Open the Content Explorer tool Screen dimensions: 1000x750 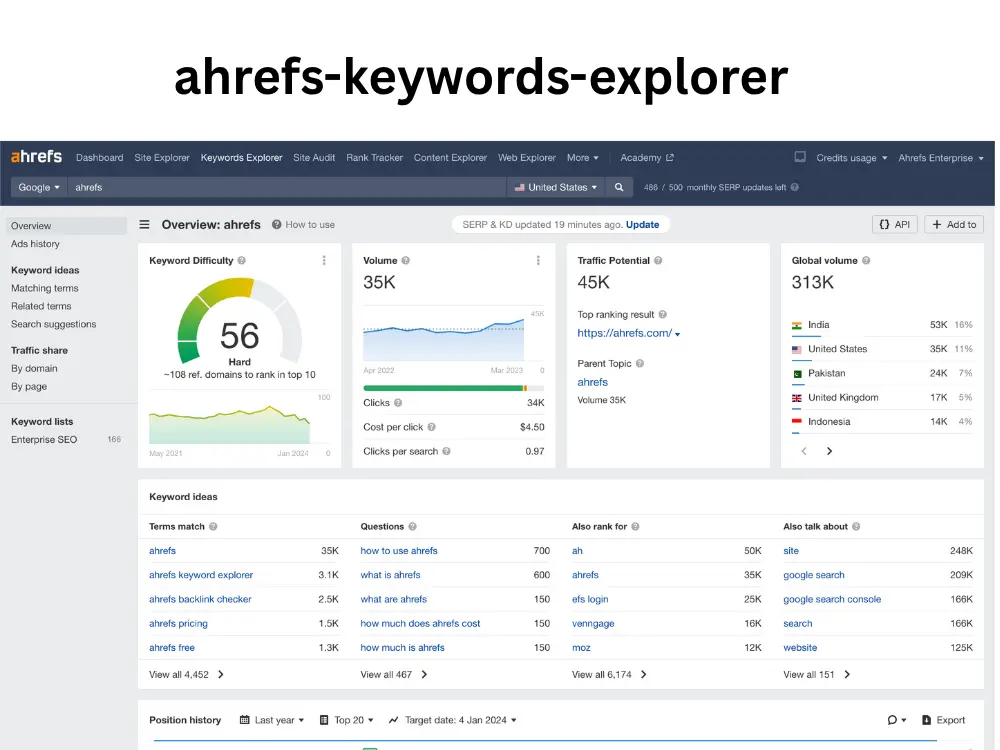tap(450, 158)
